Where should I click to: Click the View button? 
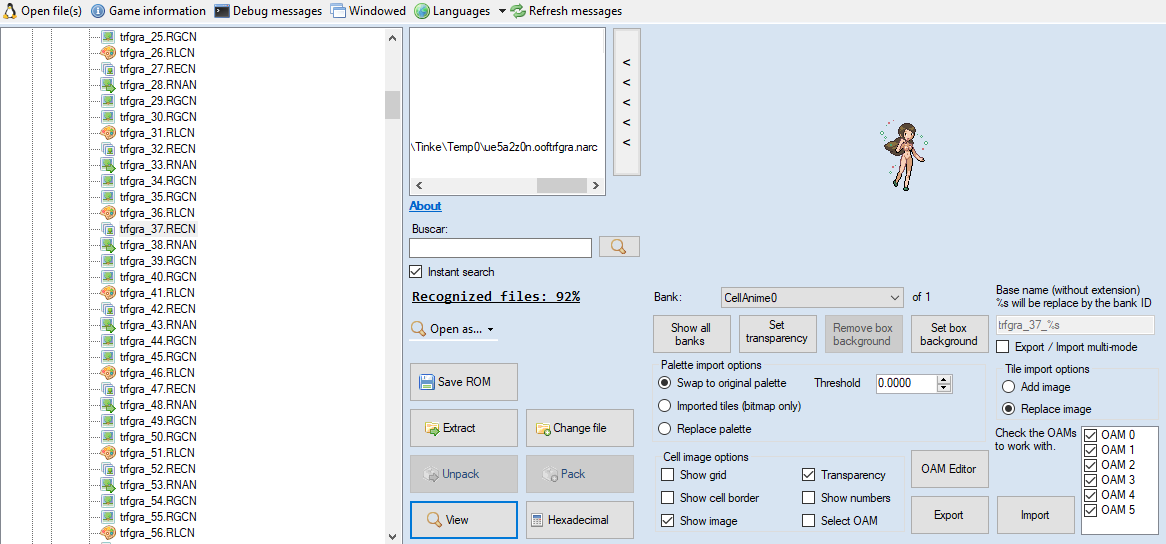coord(464,519)
